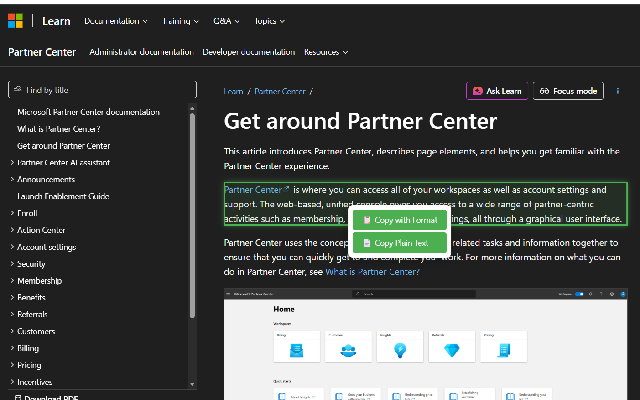Expand the Action Center section chevron
640x400 pixels.
point(12,230)
